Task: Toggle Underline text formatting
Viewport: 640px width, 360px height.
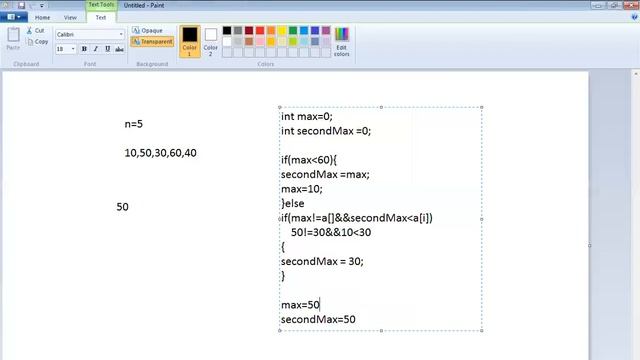Action: point(107,49)
